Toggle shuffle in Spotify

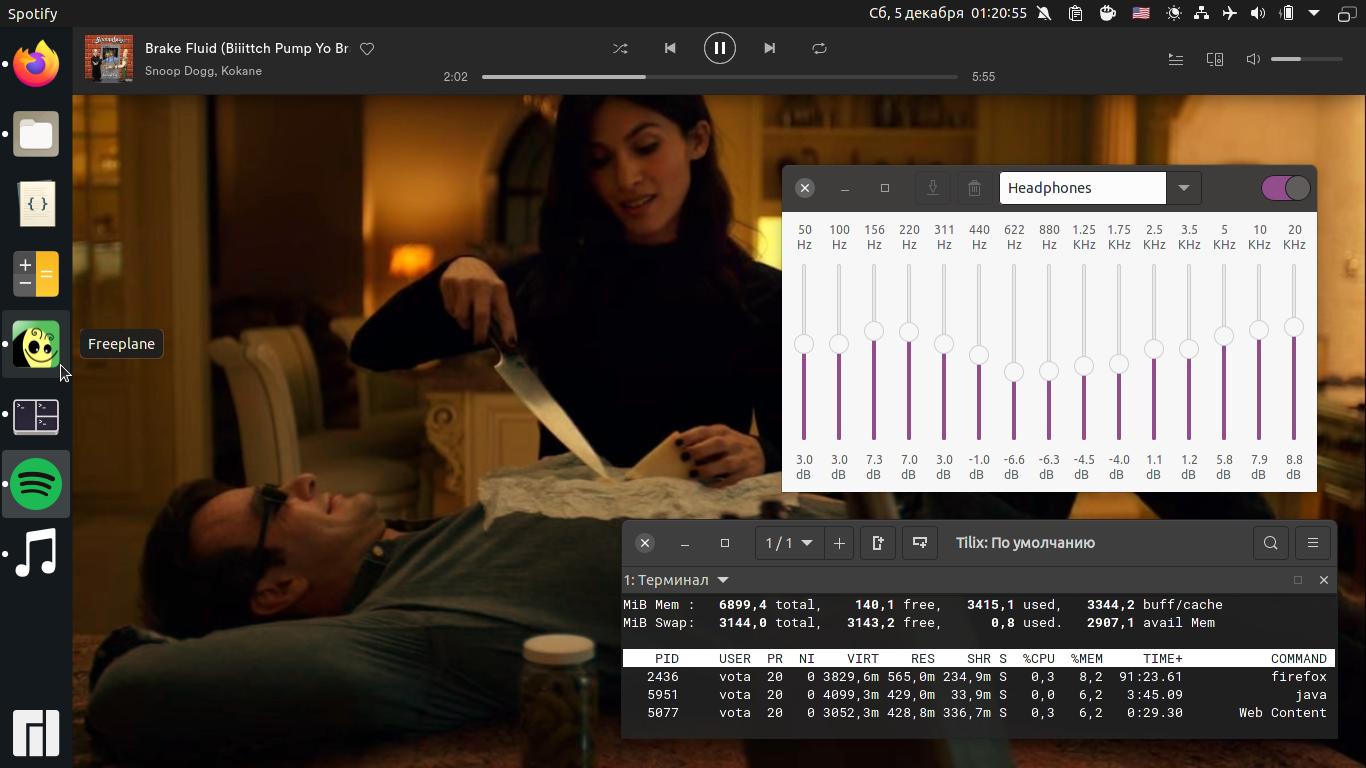pos(620,48)
